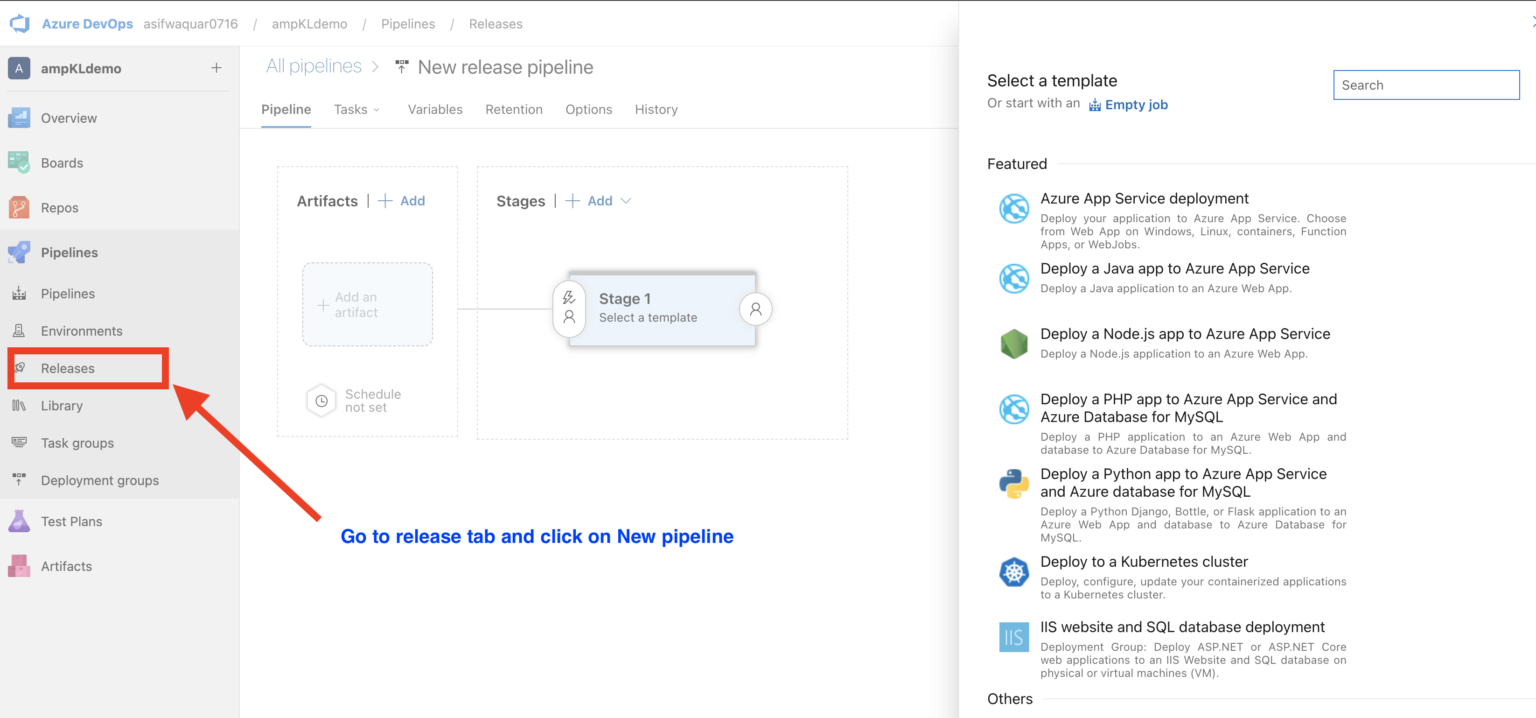Click the Pipelines sub-item icon
The height and width of the screenshot is (718, 1536).
point(19,294)
